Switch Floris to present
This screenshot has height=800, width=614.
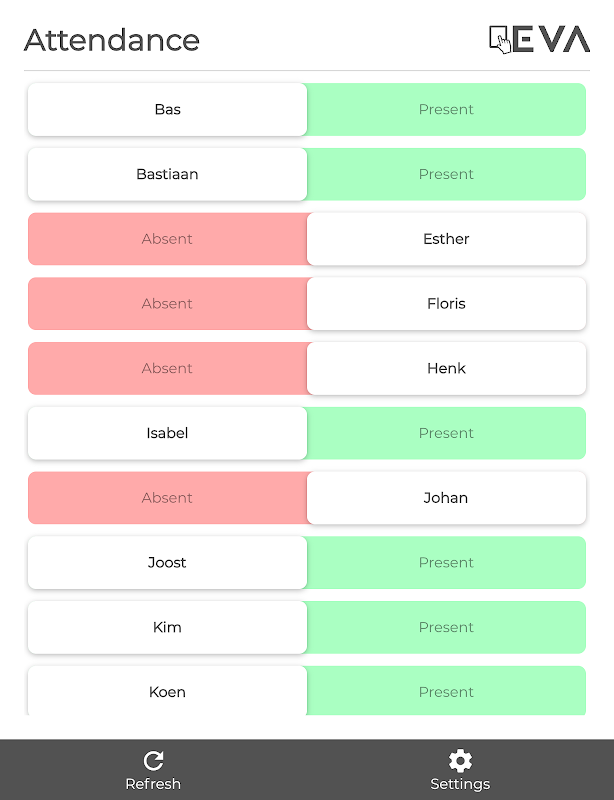[x=446, y=304]
